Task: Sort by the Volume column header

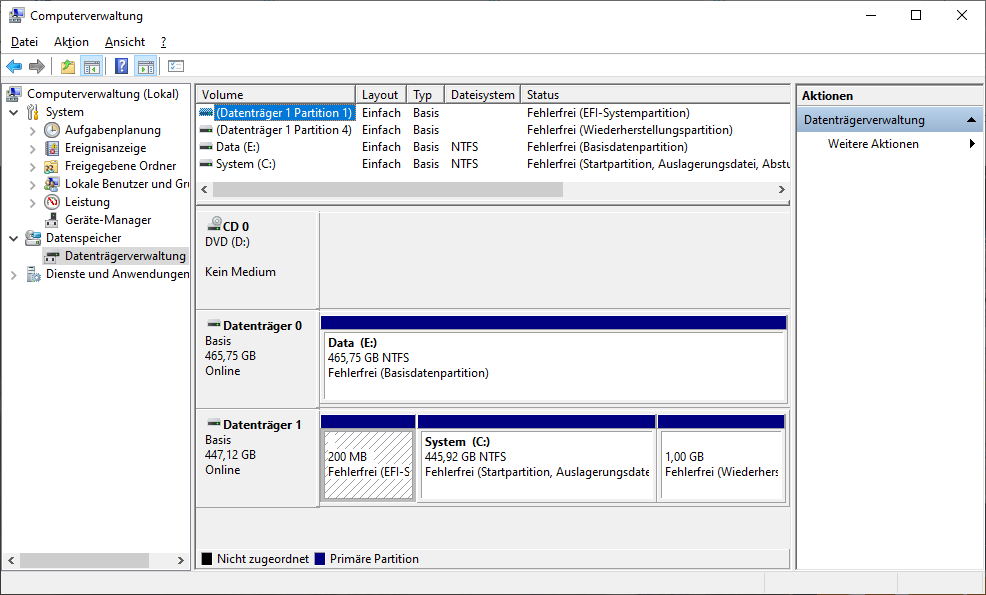Action: (x=276, y=94)
